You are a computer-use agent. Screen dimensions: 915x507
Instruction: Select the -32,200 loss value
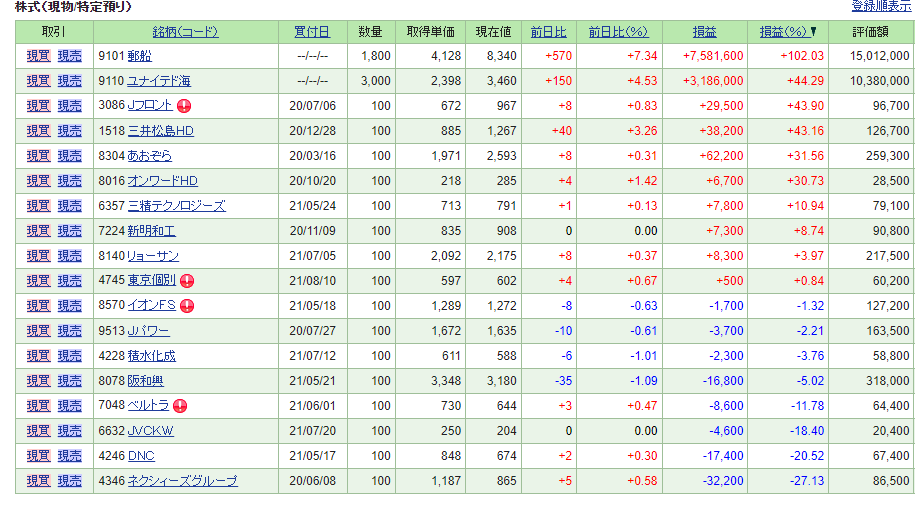tap(723, 481)
